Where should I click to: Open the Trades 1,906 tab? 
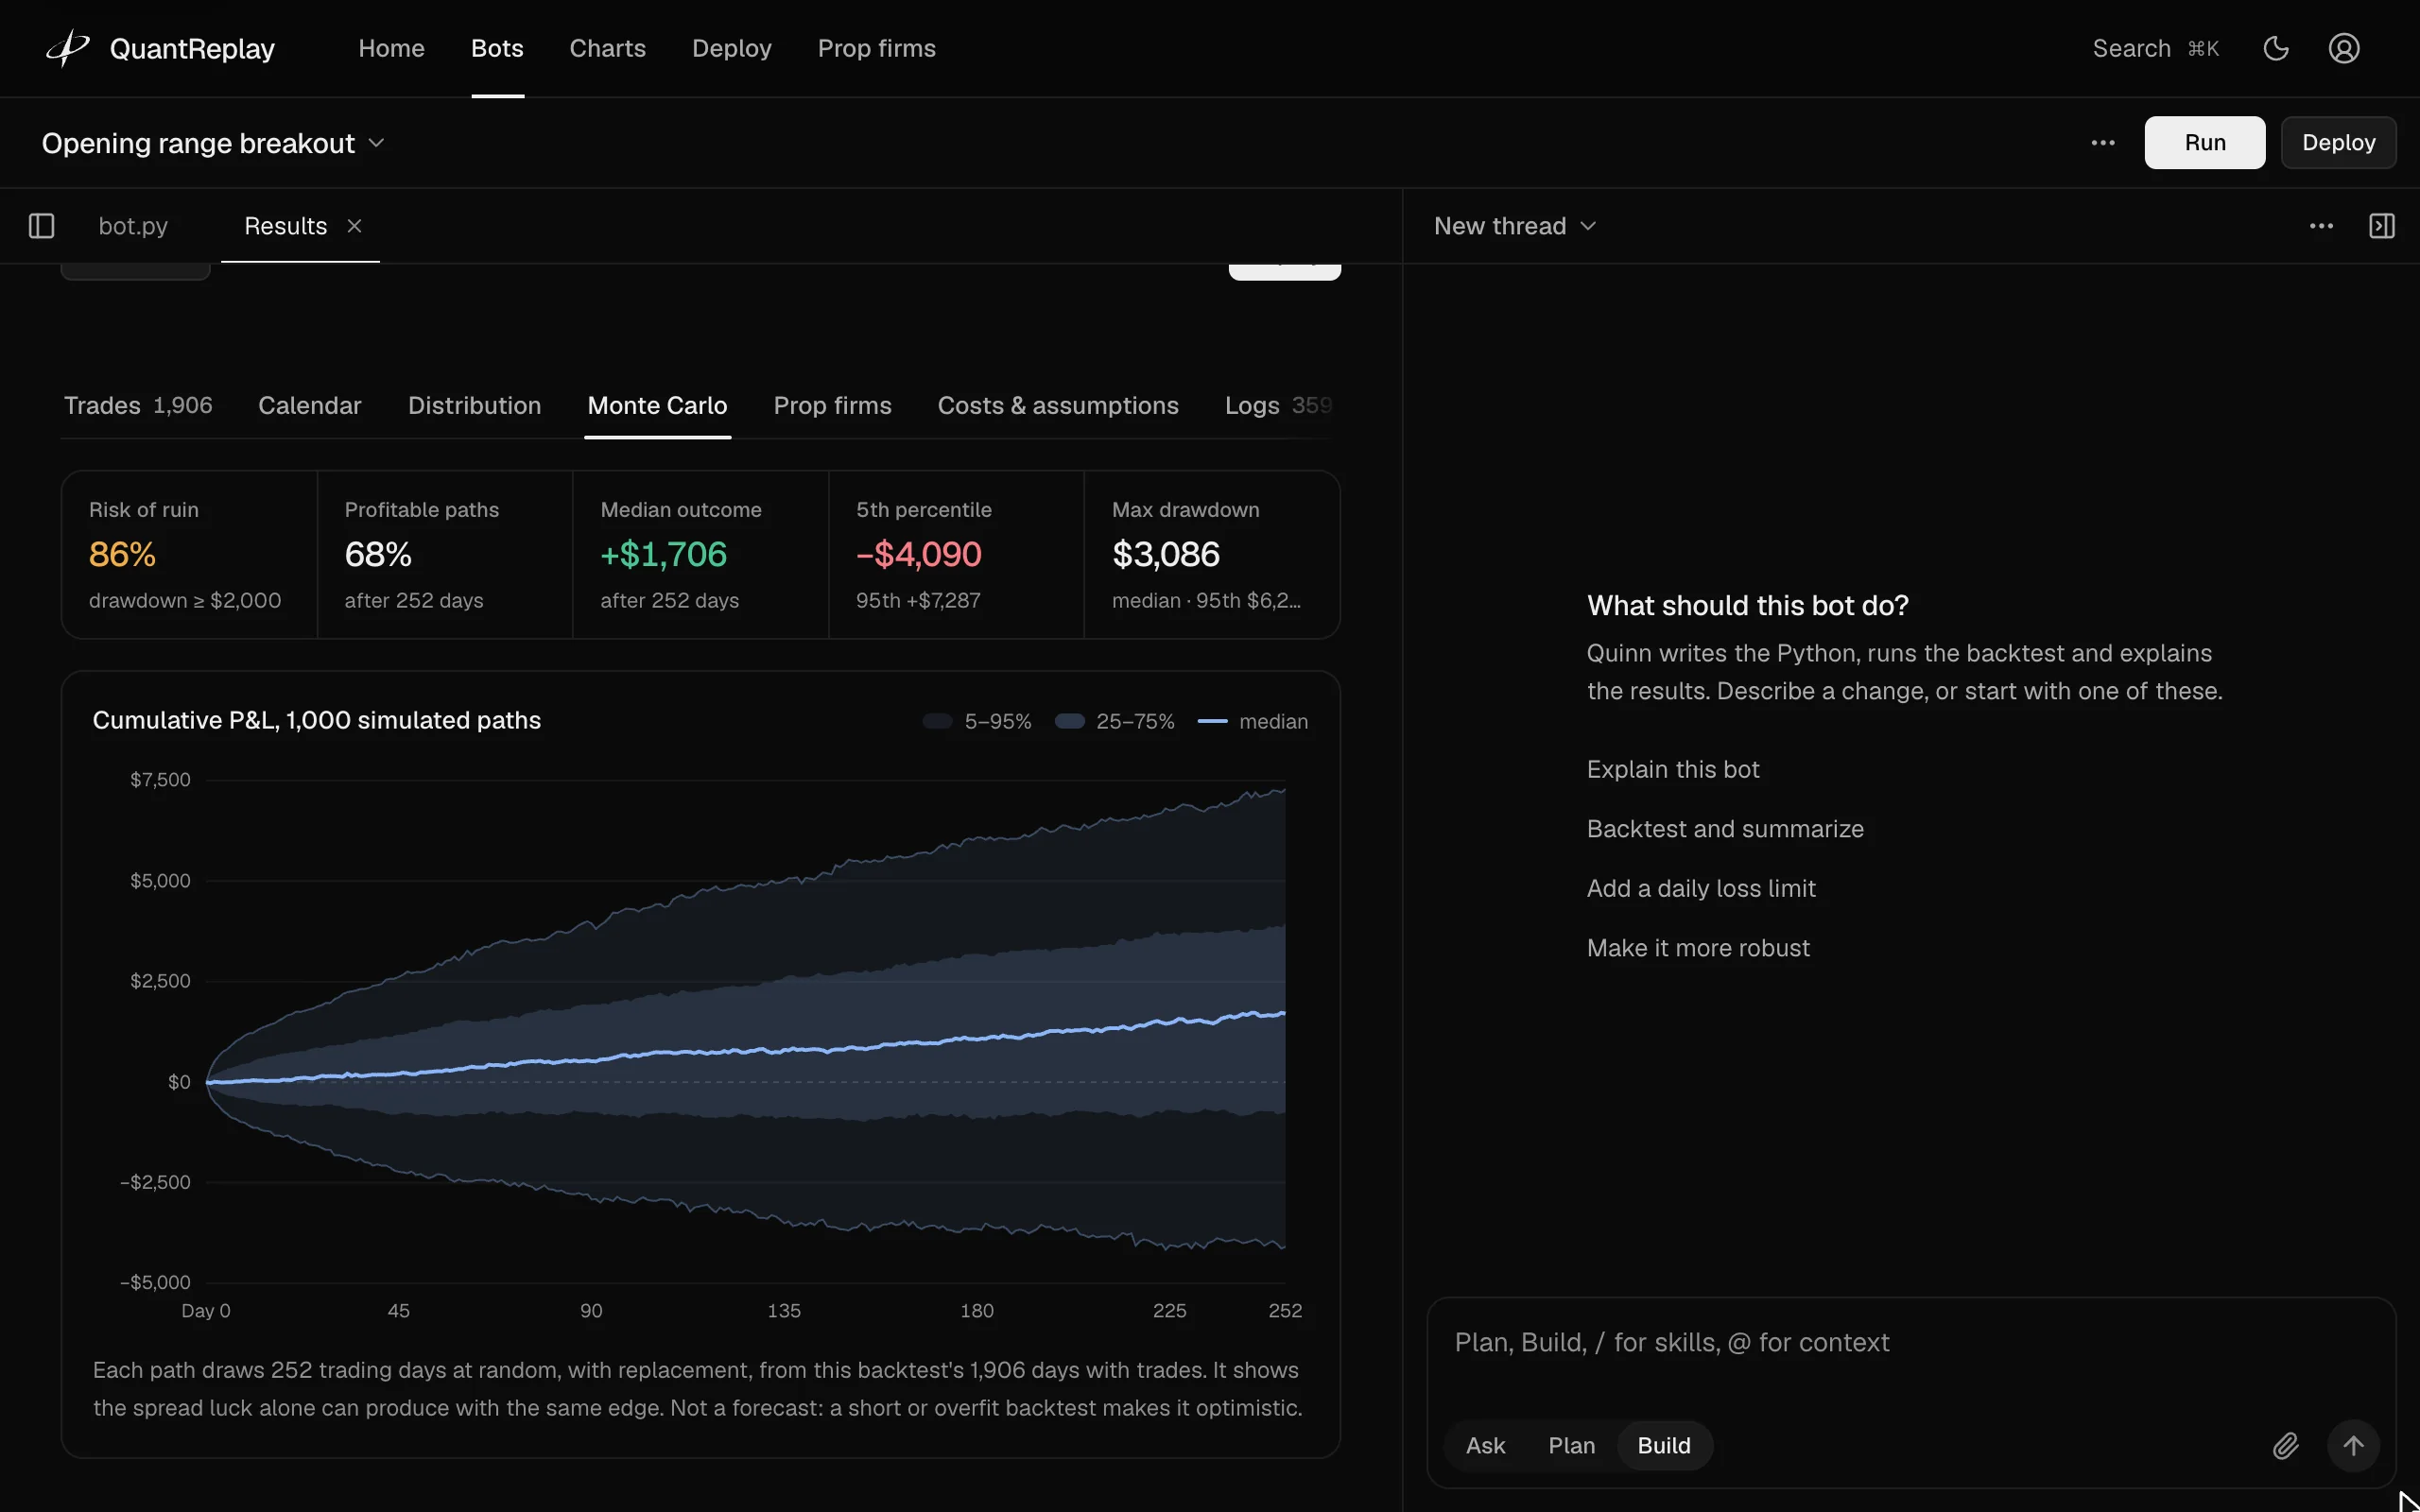pos(138,405)
